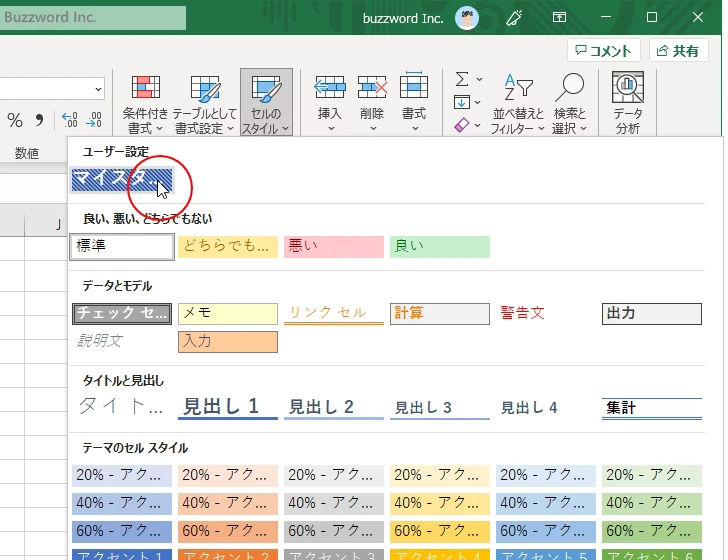This screenshot has height=560, width=728.
Task: Open the Comments (コメント) pane
Action: (x=604, y=50)
